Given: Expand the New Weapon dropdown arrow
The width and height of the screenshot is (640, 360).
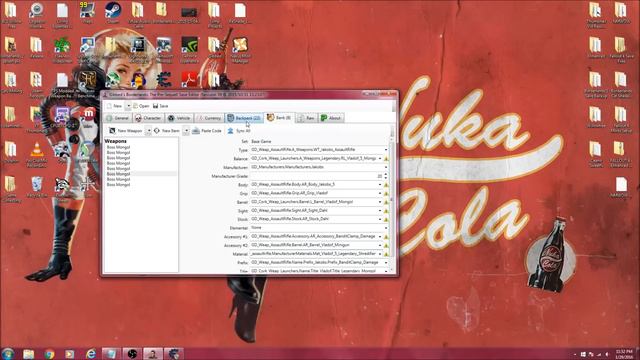Looking at the screenshot, I should (x=149, y=131).
